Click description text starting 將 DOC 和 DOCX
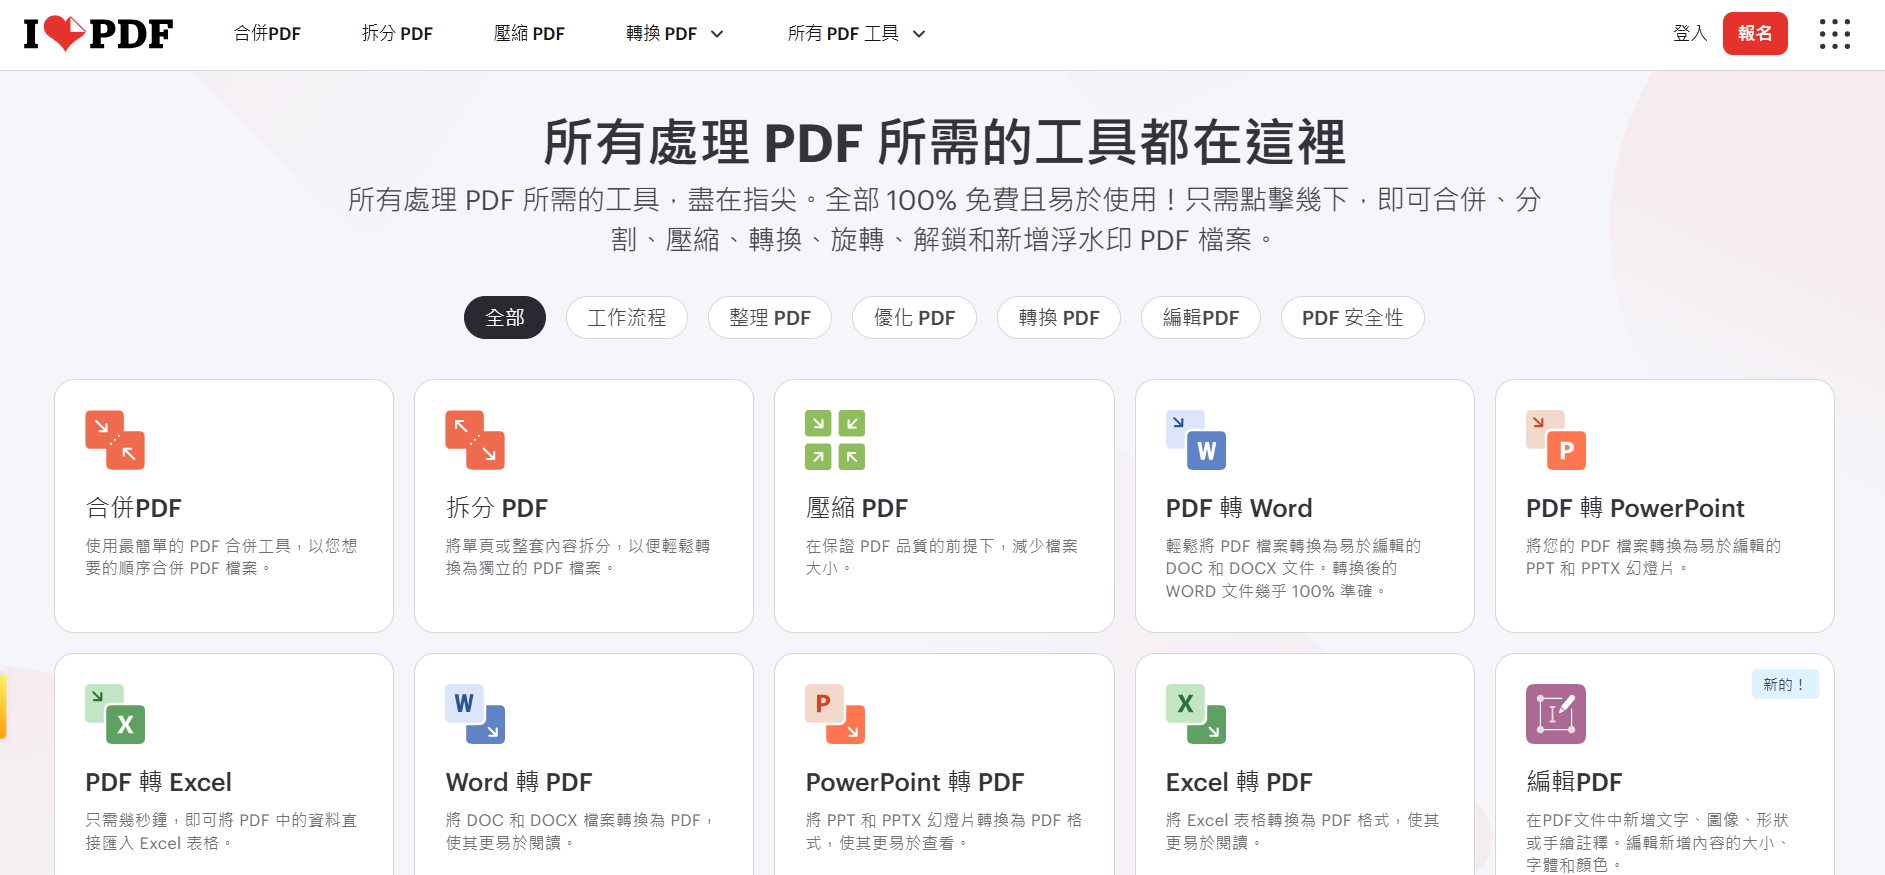The image size is (1885, 875). tap(580, 831)
